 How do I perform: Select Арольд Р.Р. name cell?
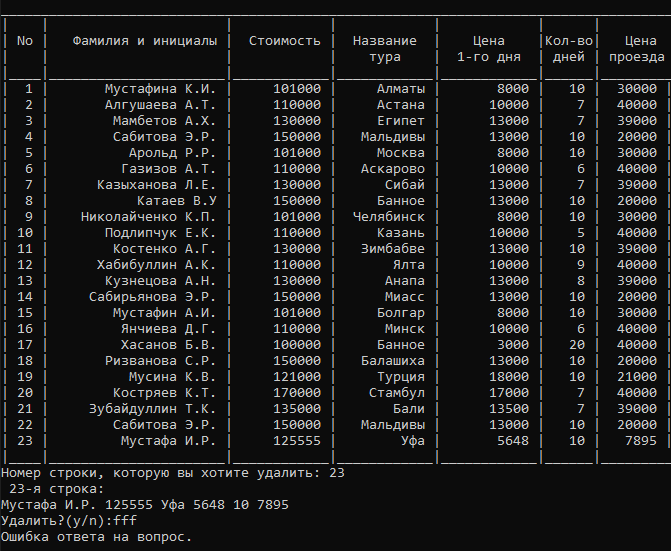[172, 153]
